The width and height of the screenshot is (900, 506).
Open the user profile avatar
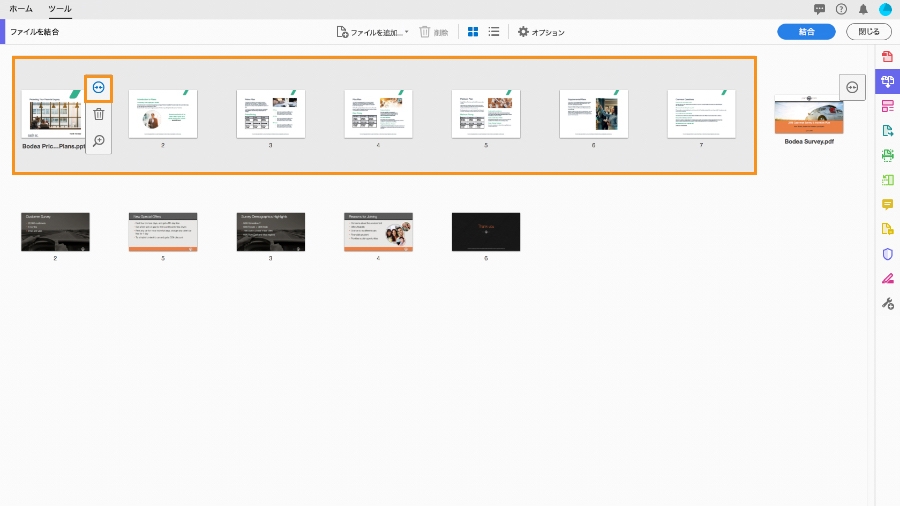click(x=885, y=9)
